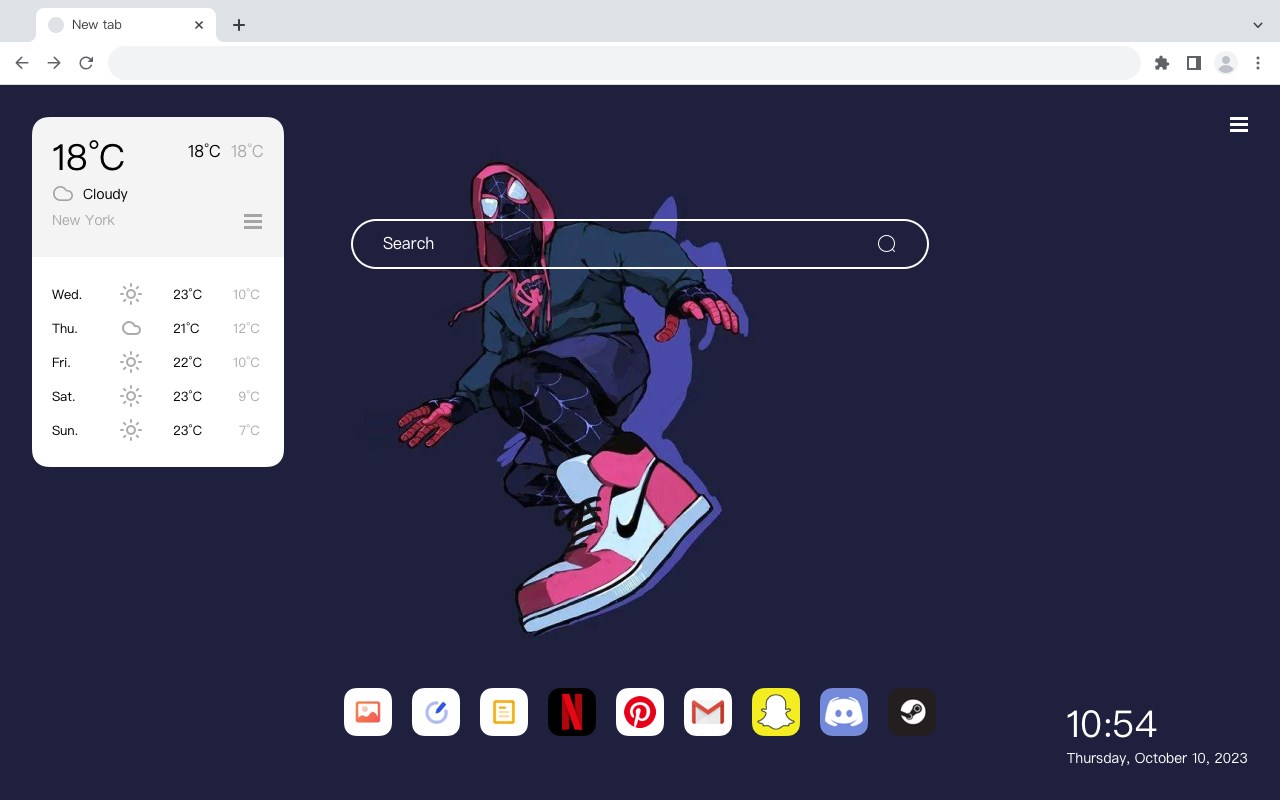Close the New tab tab
The image size is (1280, 800).
200,25
